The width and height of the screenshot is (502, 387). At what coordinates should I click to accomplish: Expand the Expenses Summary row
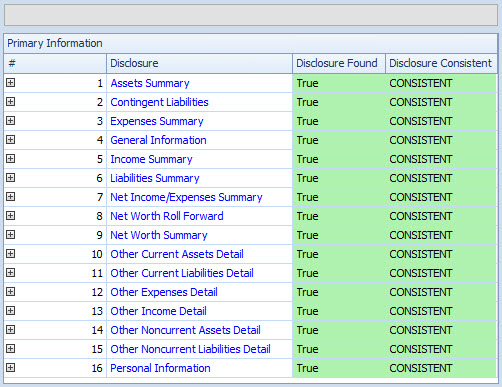[11, 120]
